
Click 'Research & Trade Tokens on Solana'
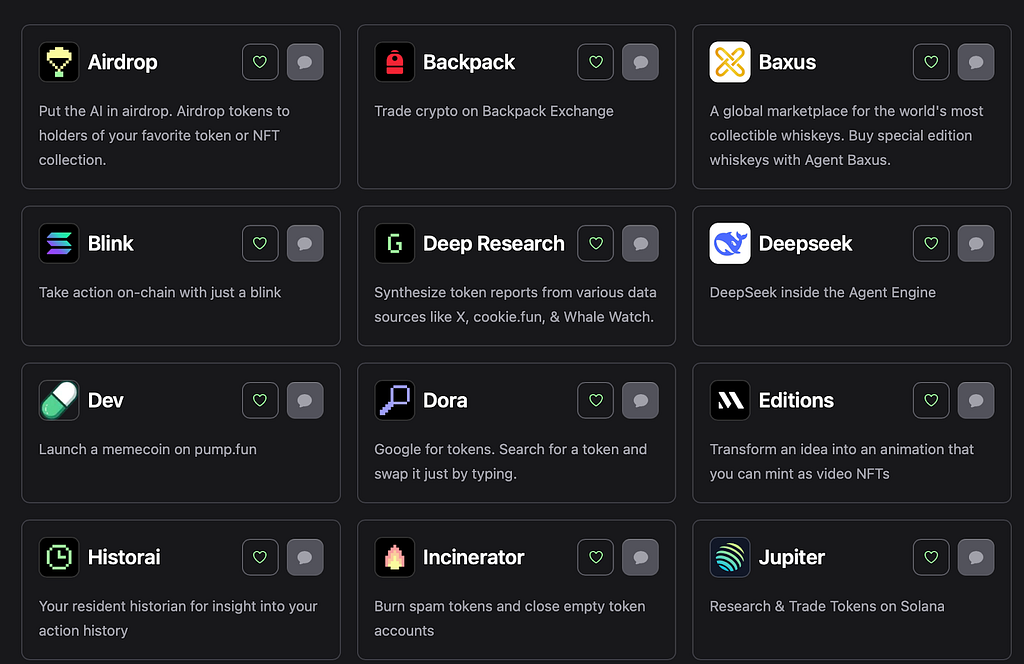pyautogui.click(x=827, y=606)
